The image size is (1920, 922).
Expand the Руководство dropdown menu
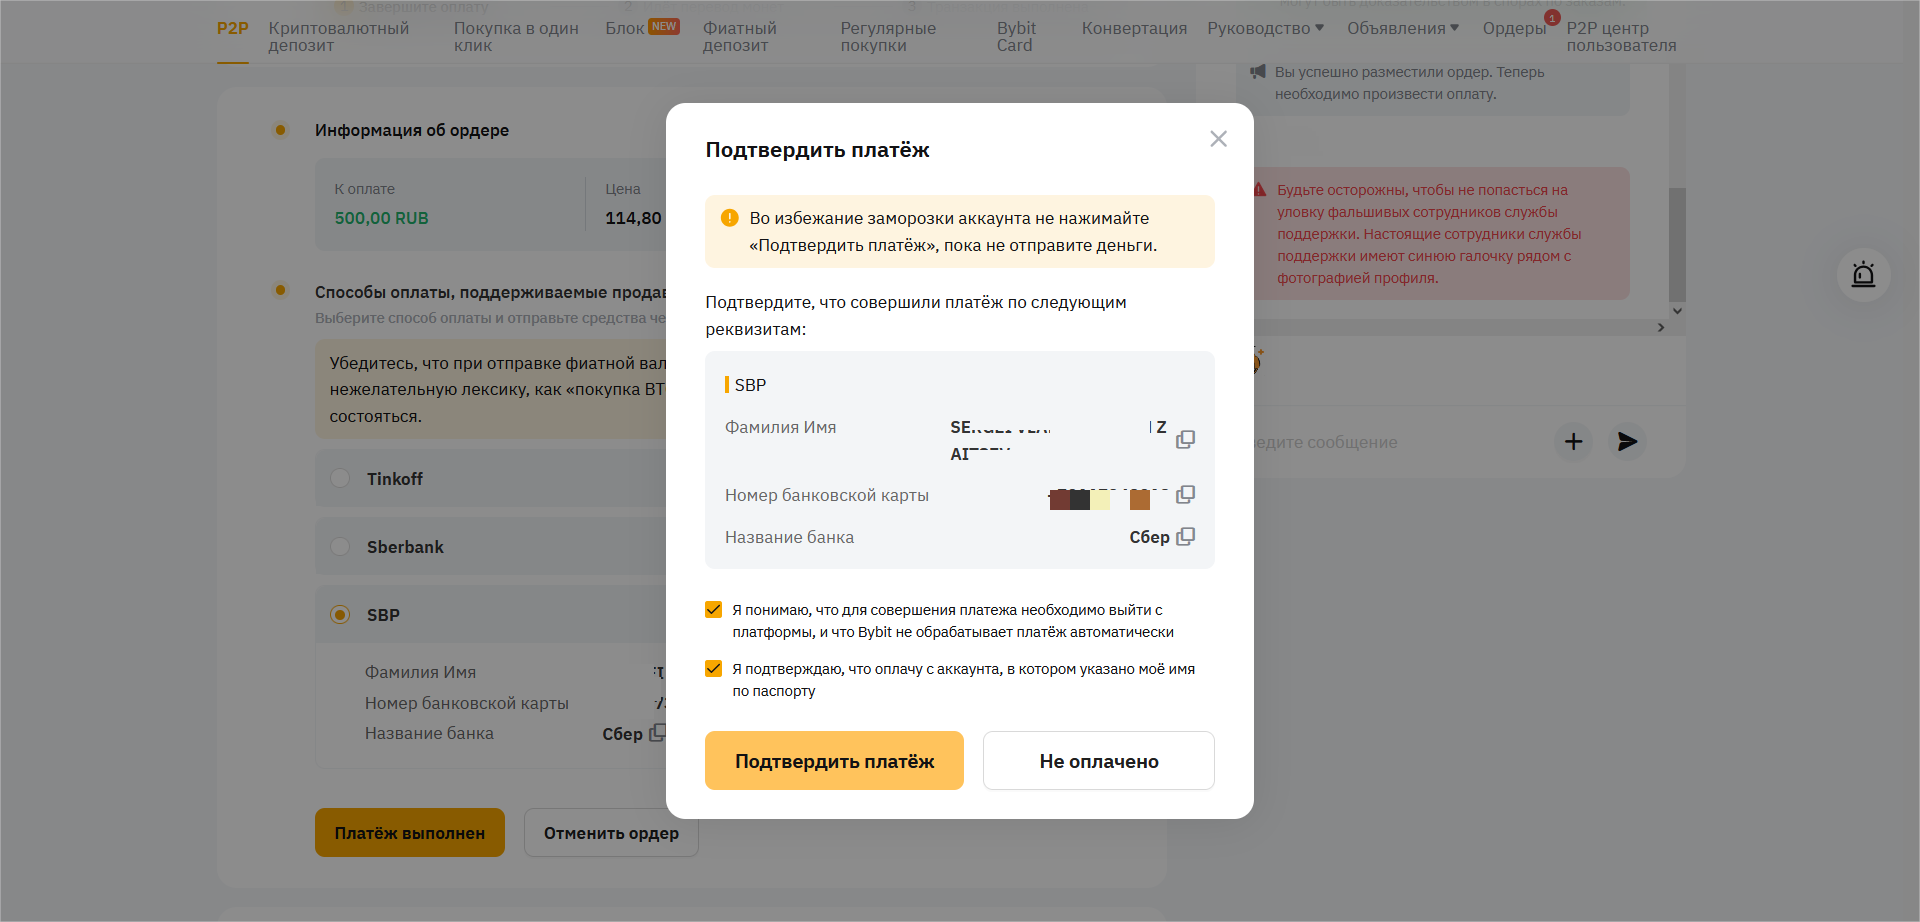coord(1265,28)
